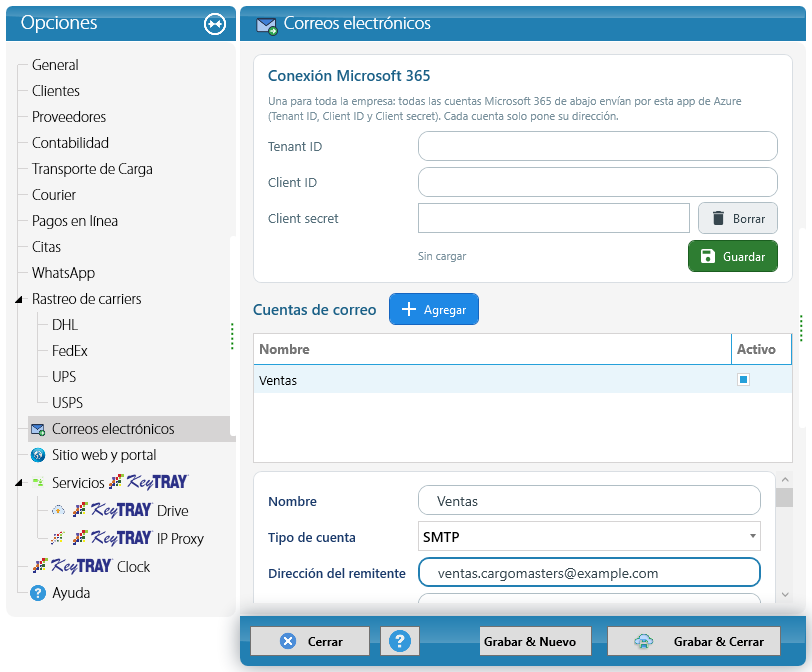Screen dimensions: 812x672
Task: Select the Ventas row in the accounts table
Action: click(x=523, y=380)
